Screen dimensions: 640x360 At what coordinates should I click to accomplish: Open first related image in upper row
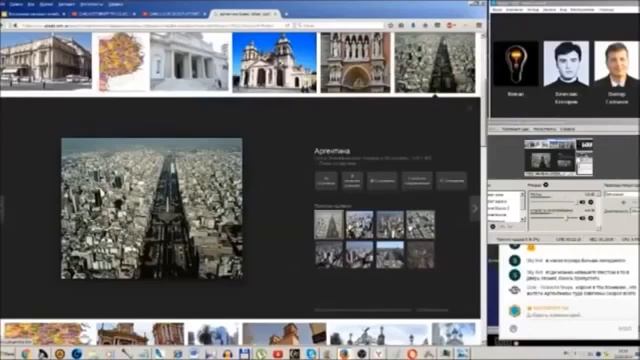tap(329, 224)
